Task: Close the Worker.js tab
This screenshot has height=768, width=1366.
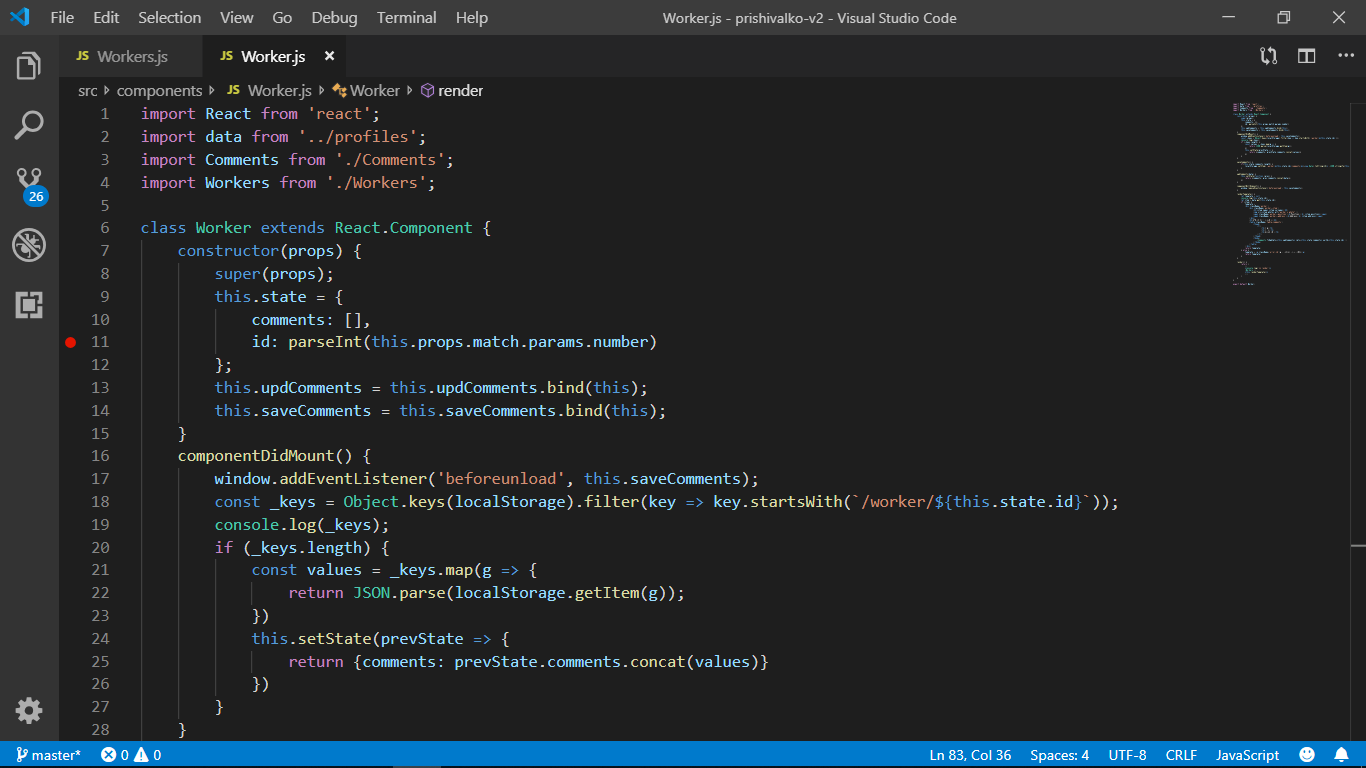Action: pyautogui.click(x=329, y=56)
